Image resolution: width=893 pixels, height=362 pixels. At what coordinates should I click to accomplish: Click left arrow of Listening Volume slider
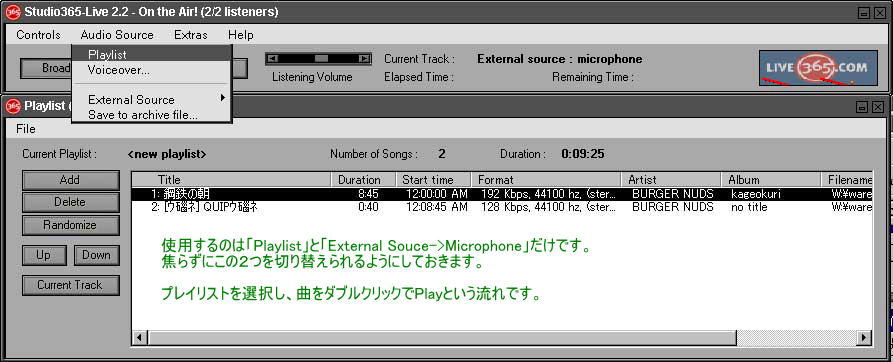[273, 59]
